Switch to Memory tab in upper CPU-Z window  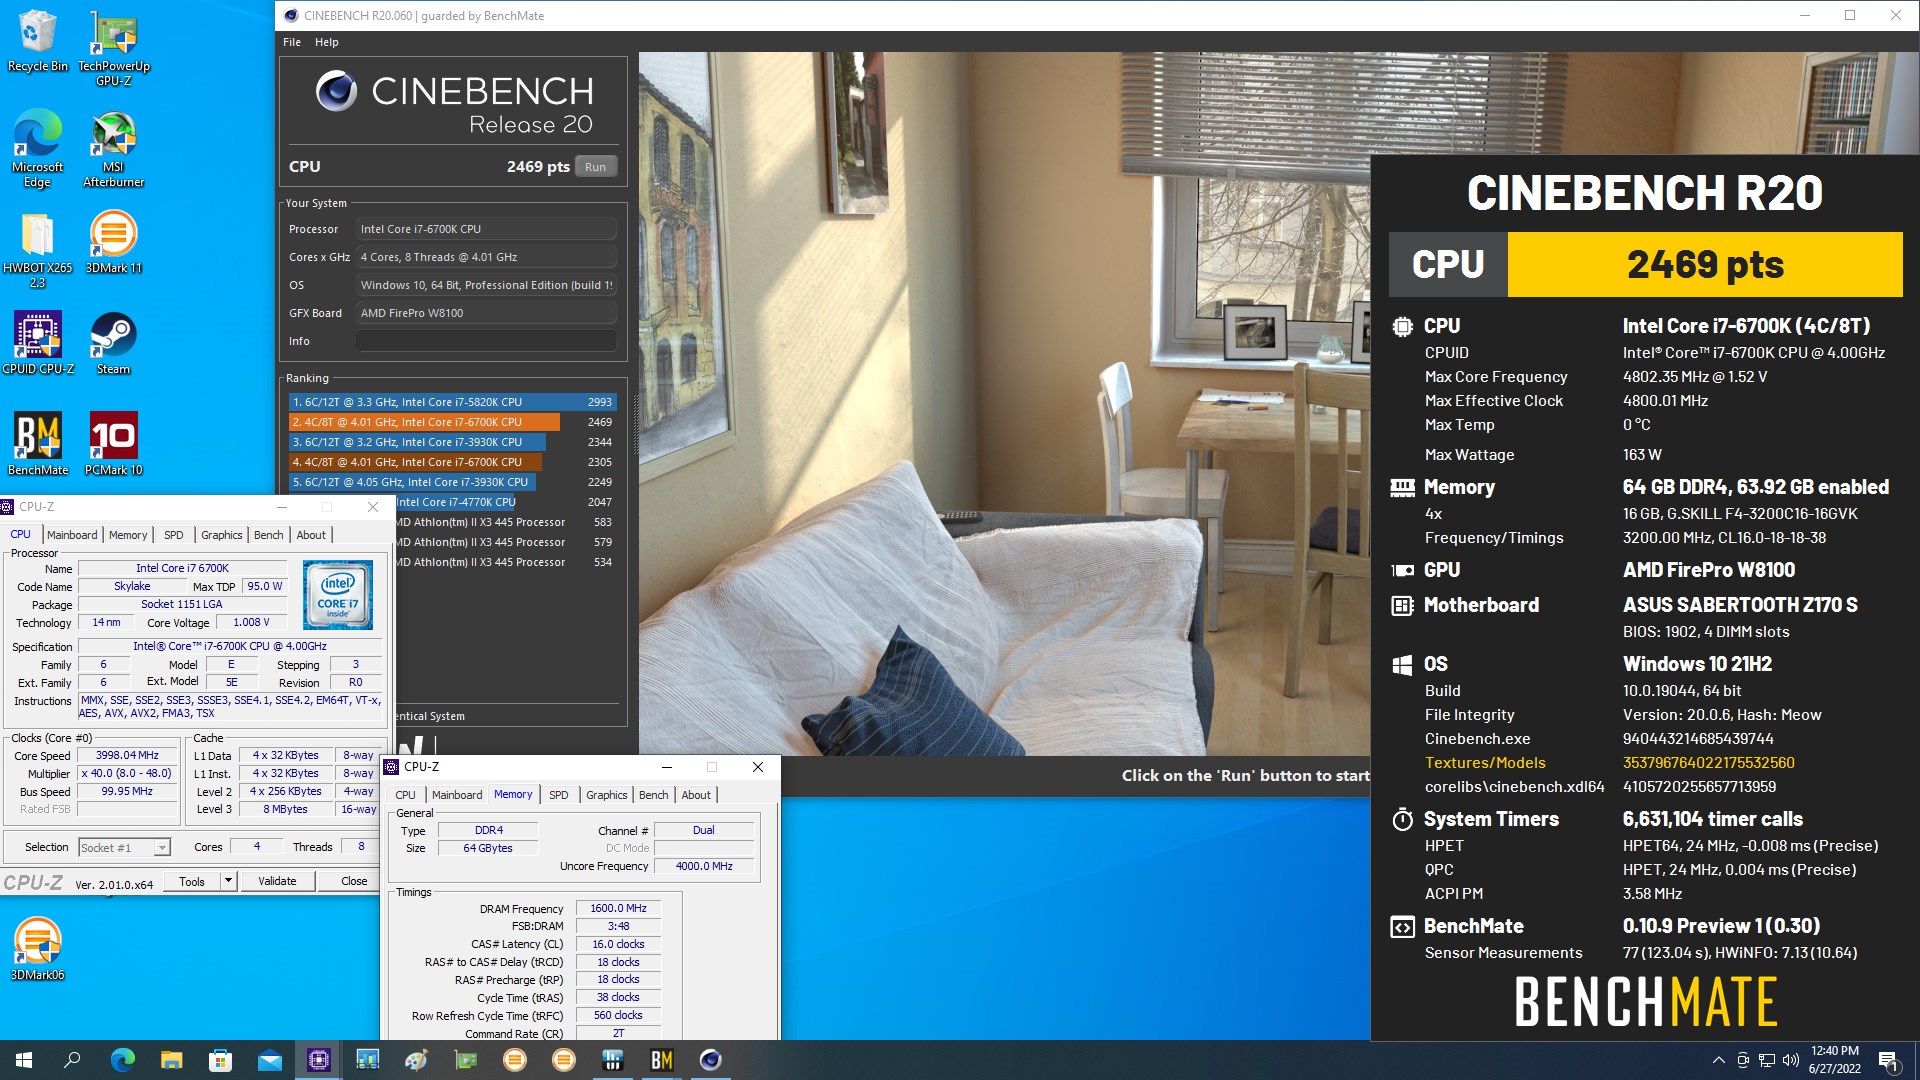click(x=128, y=535)
